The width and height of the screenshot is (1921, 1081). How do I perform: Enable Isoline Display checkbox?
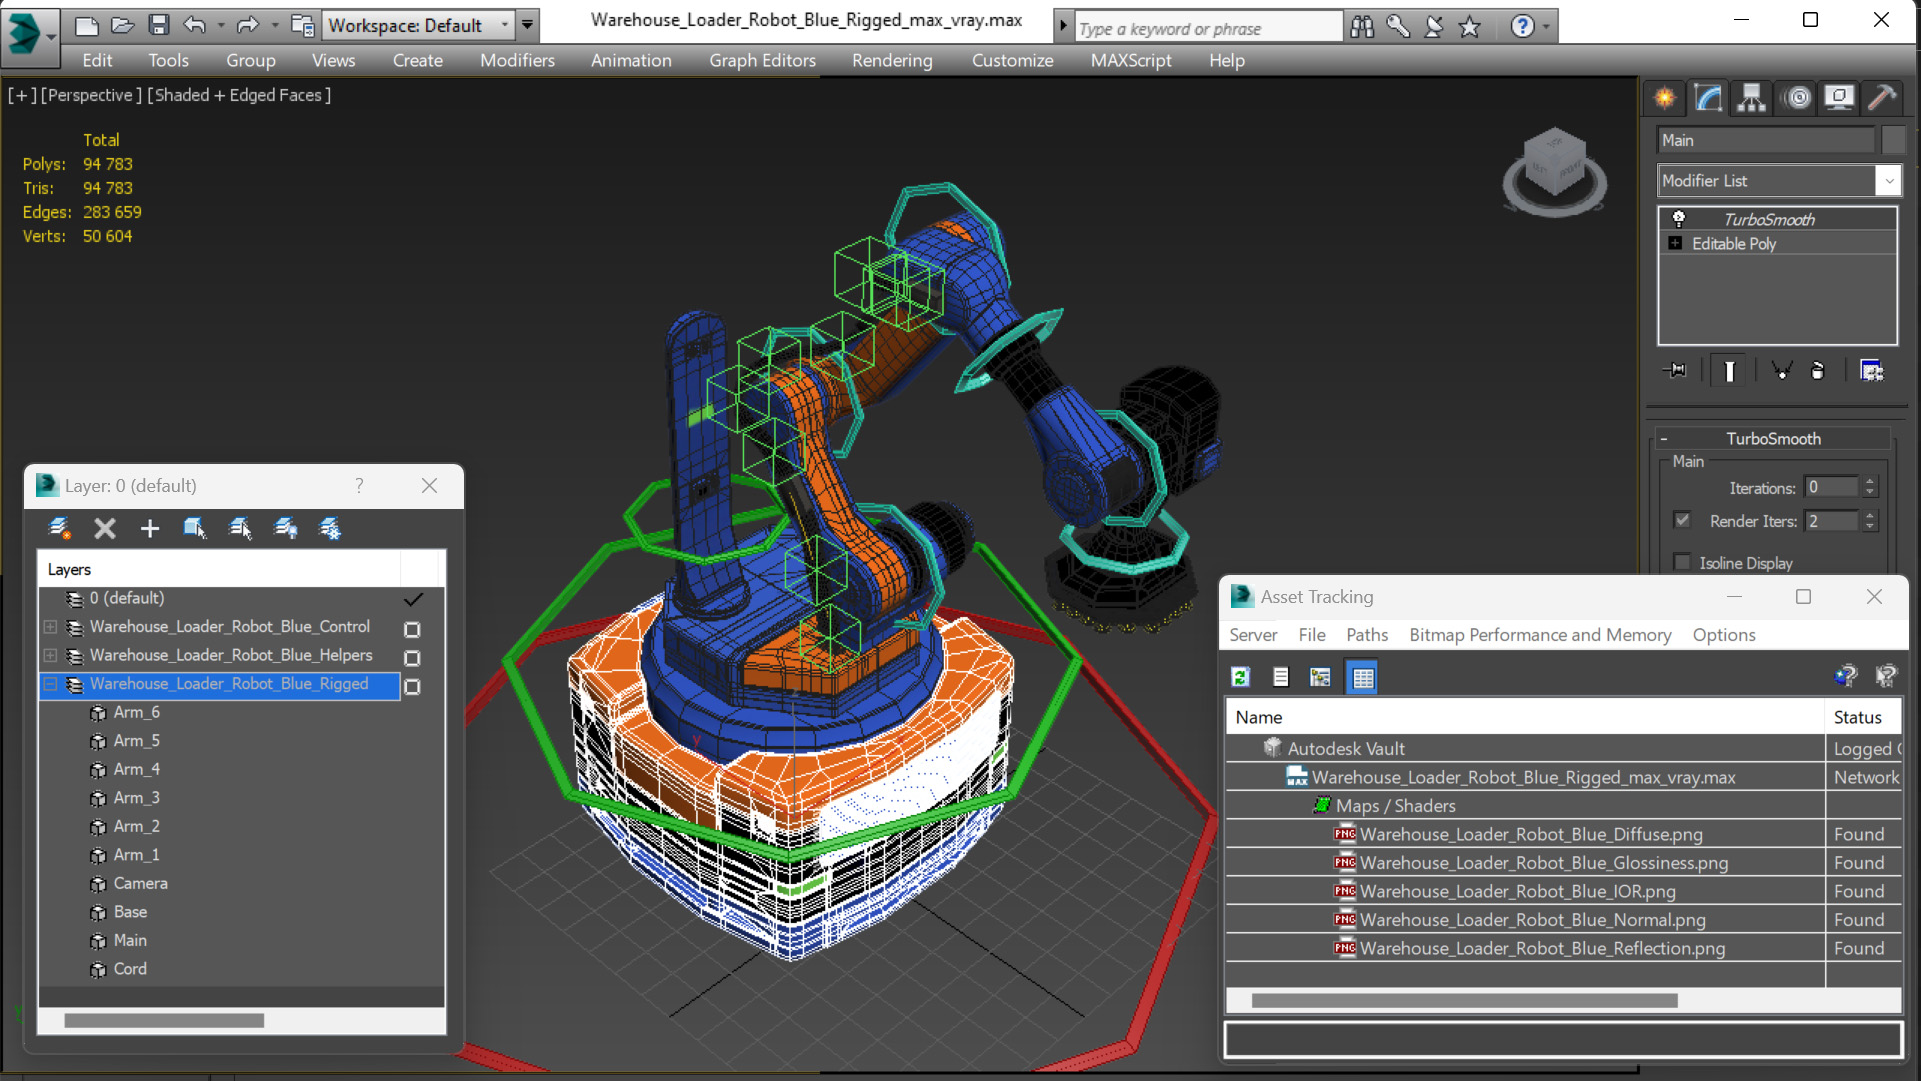coord(1682,562)
